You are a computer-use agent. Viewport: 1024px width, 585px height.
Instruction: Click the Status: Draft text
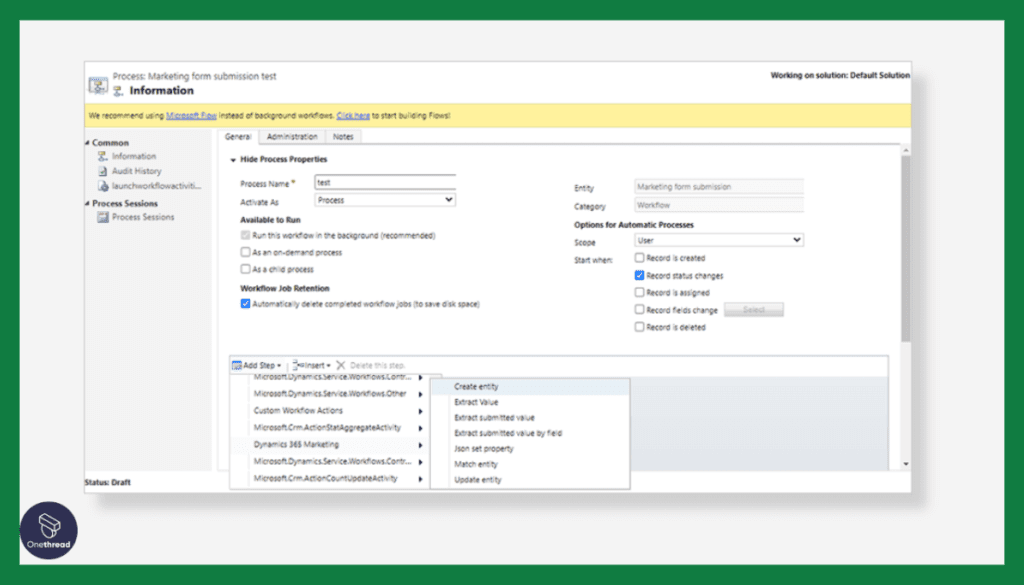click(108, 482)
